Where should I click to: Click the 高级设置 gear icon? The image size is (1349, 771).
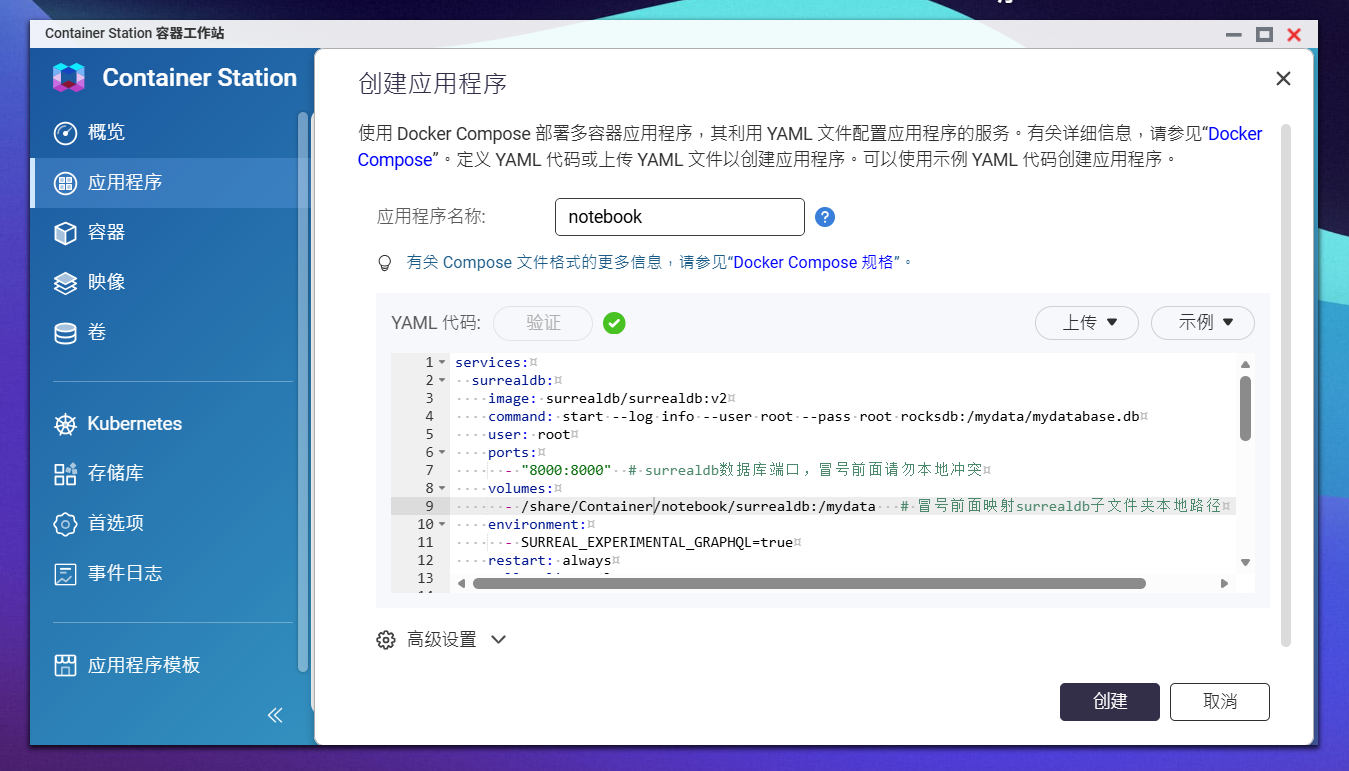tap(386, 640)
